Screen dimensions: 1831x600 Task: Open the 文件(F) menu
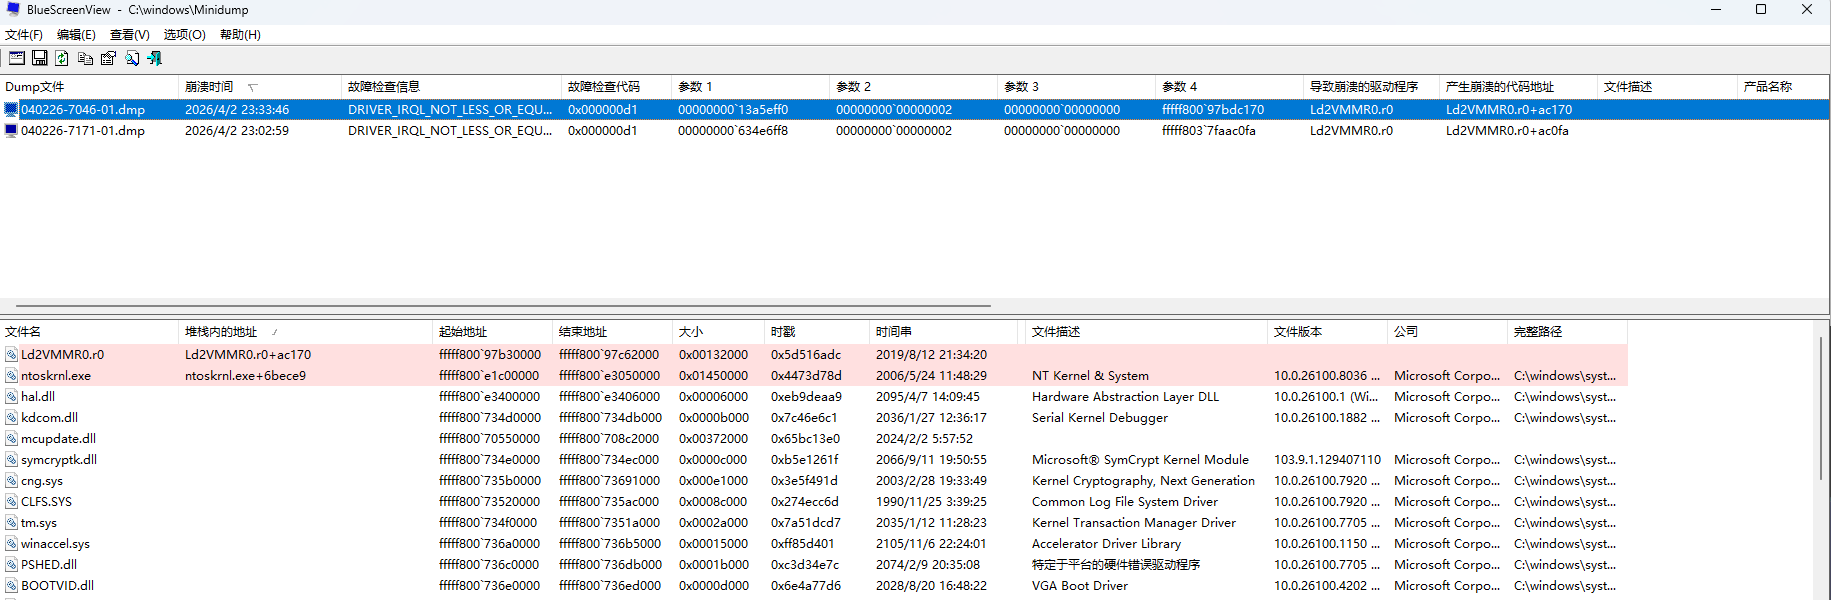coord(24,34)
